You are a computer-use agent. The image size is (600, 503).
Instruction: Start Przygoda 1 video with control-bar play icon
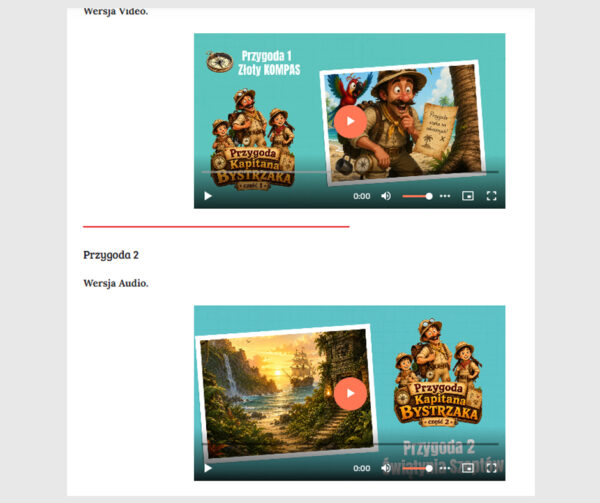coord(208,196)
